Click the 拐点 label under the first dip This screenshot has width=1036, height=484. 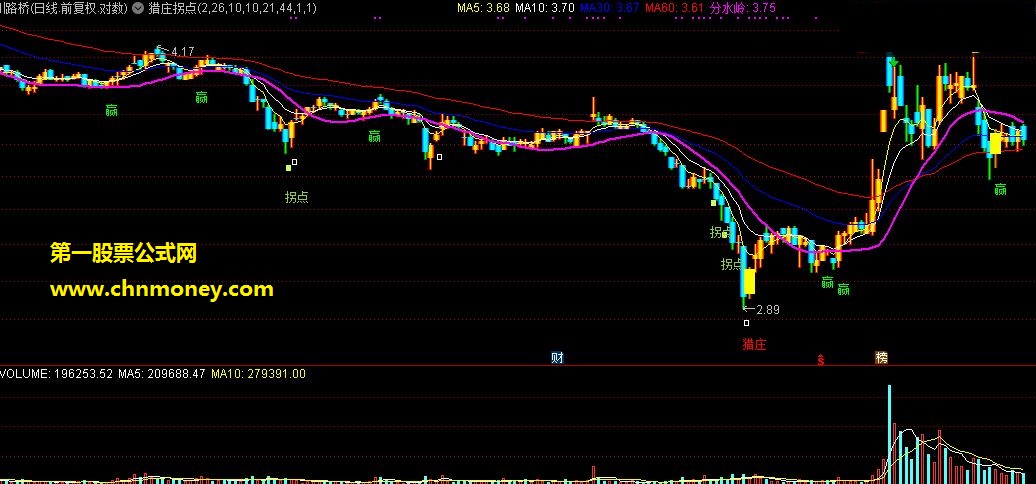click(x=297, y=197)
